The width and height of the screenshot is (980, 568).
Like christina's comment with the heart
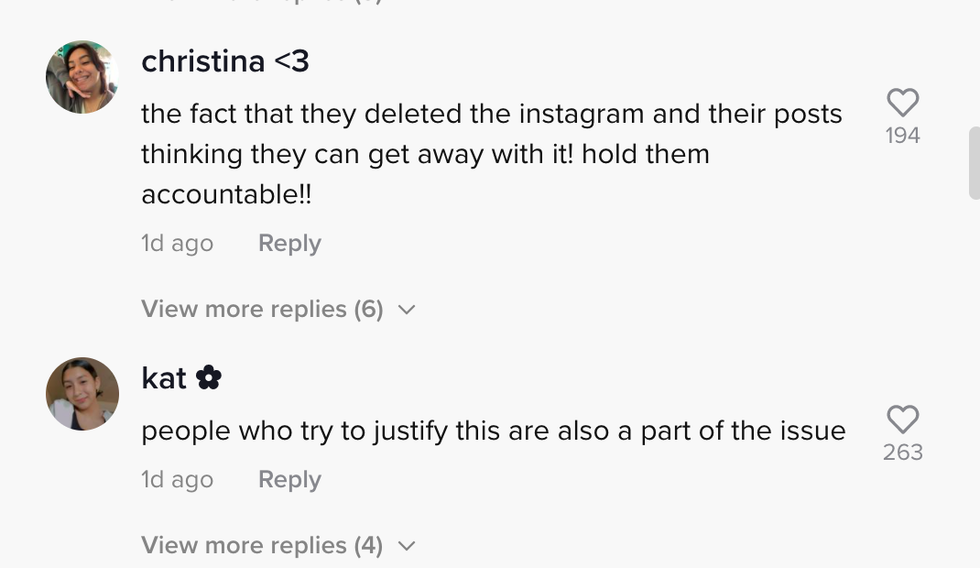[x=902, y=102]
